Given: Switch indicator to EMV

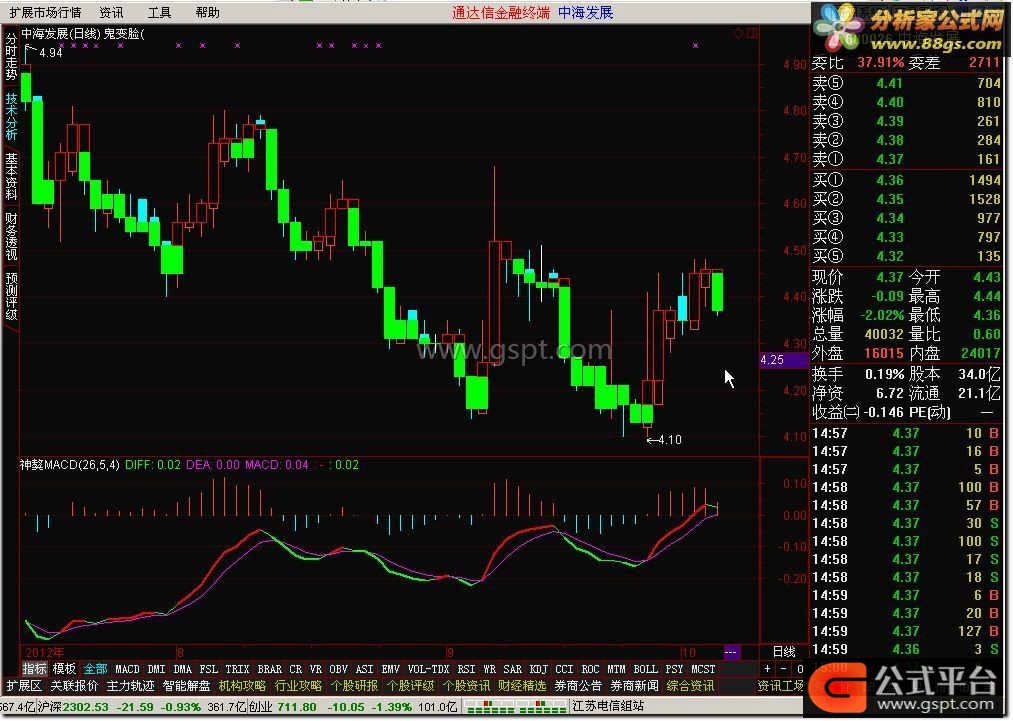Looking at the screenshot, I should (x=390, y=669).
